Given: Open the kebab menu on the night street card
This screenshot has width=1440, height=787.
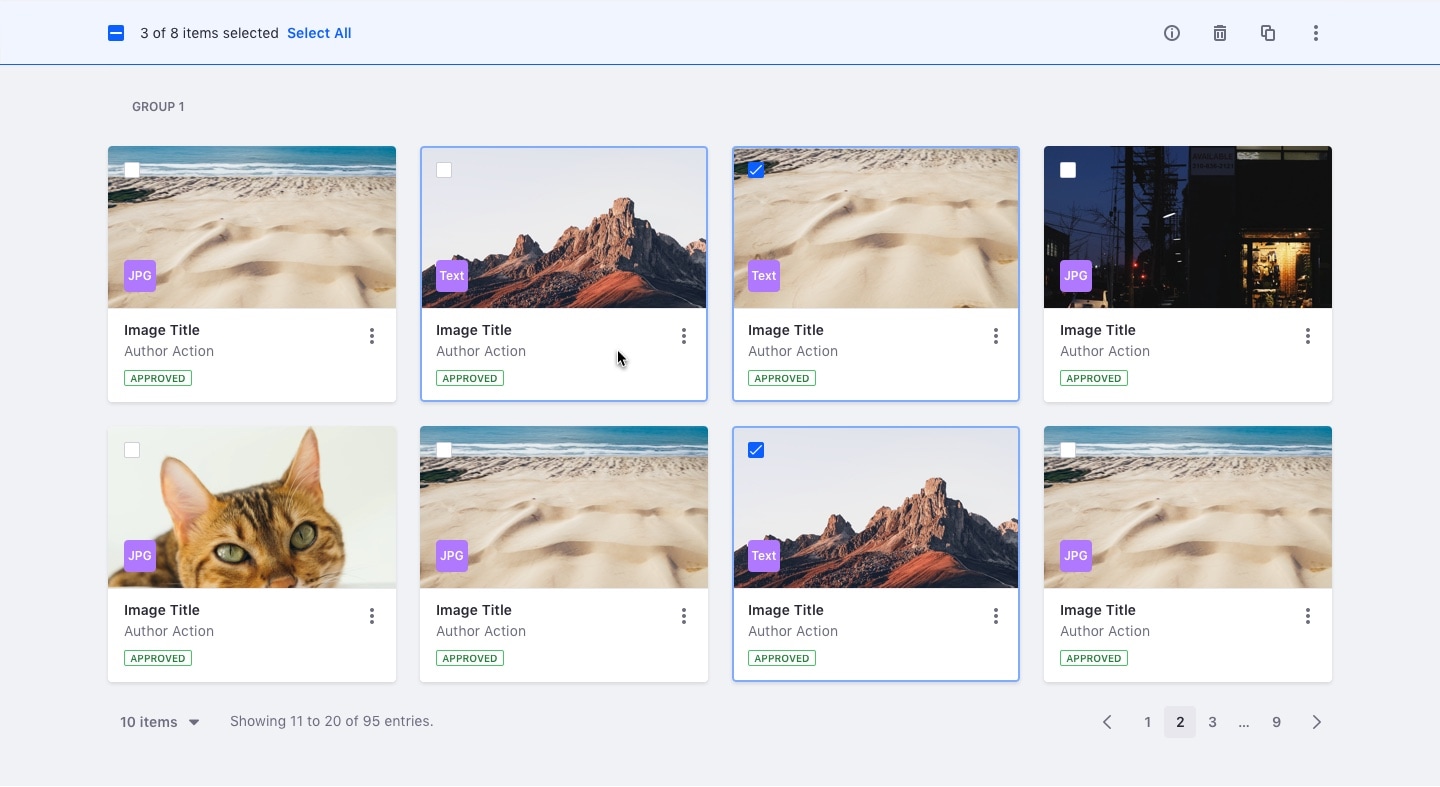Looking at the screenshot, I should (1308, 336).
